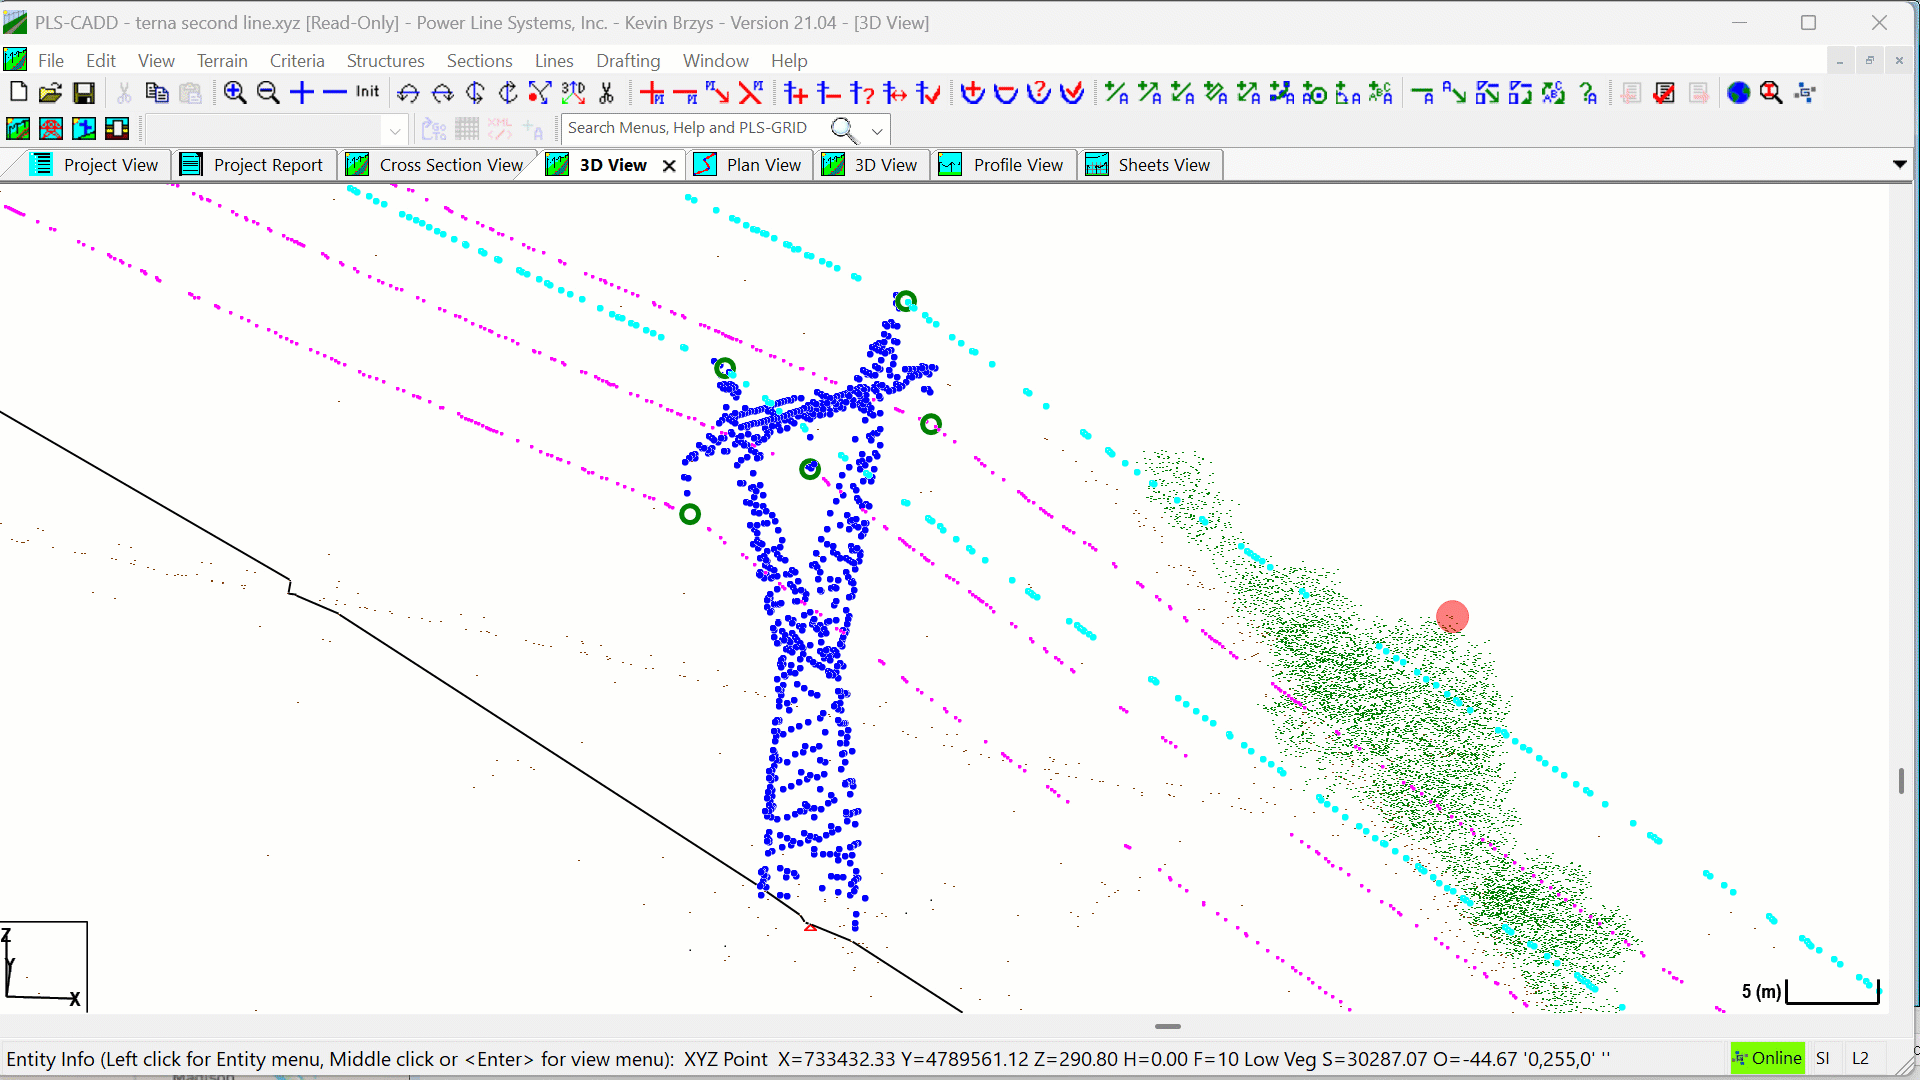Screen dimensions: 1920x1080
Task: Open the empty toolbar combo box
Action: tap(395, 130)
